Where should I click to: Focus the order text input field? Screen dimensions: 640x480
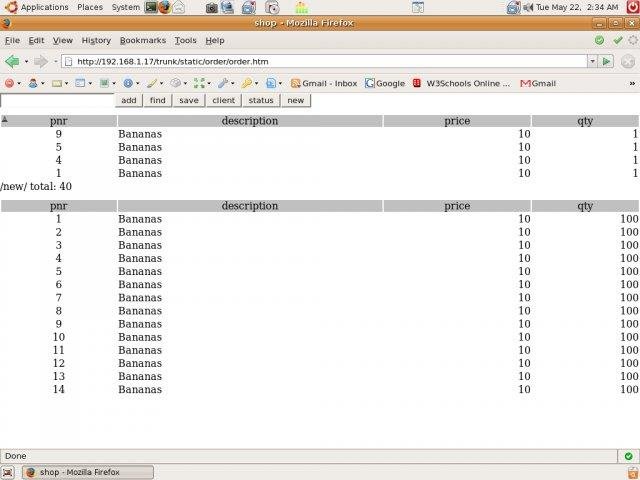coord(57,100)
